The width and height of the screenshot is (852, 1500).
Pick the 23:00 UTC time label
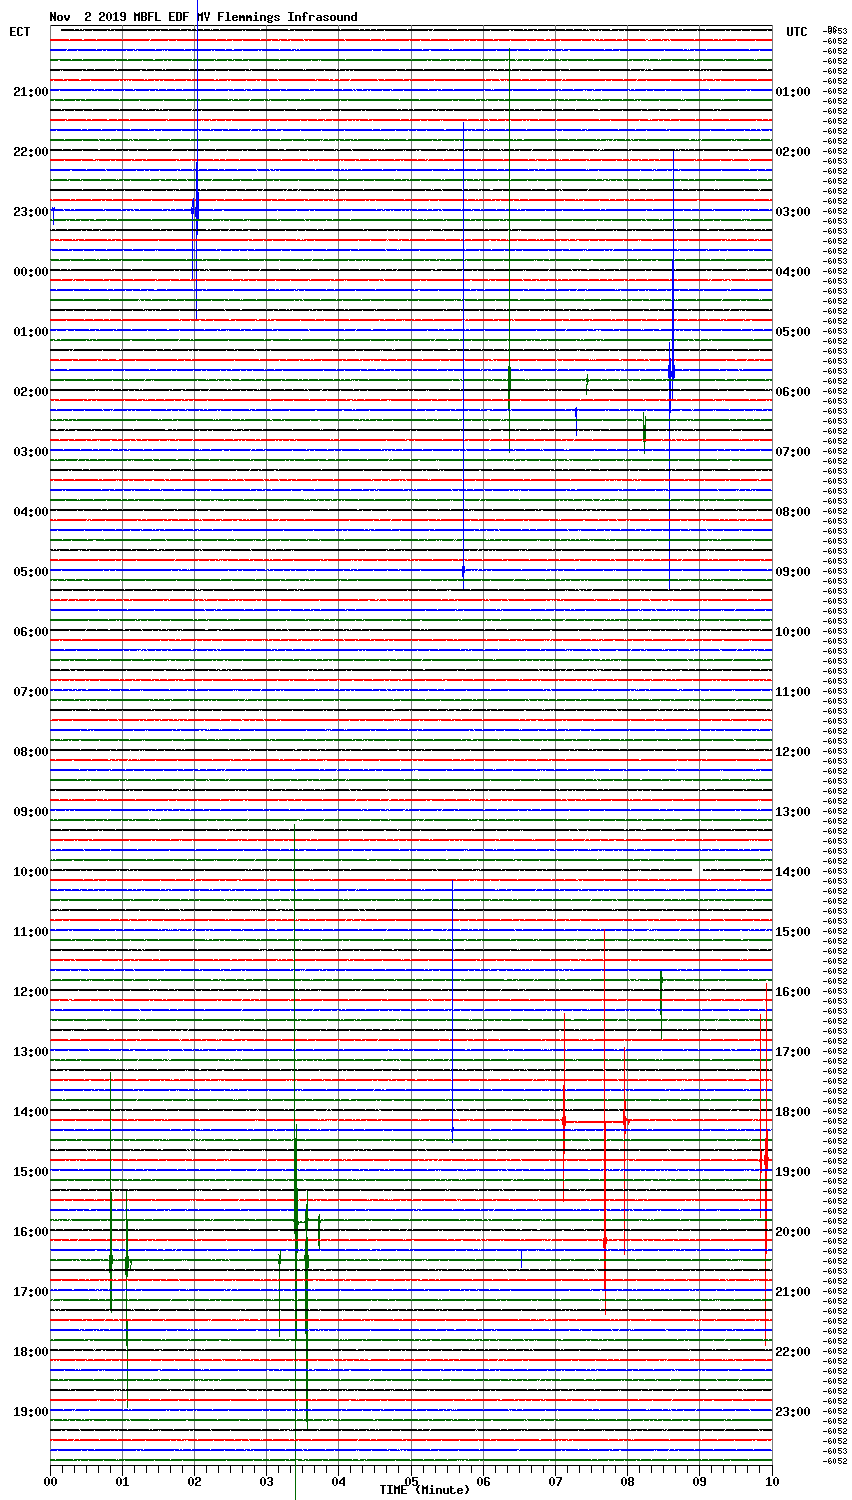pyautogui.click(x=793, y=1412)
